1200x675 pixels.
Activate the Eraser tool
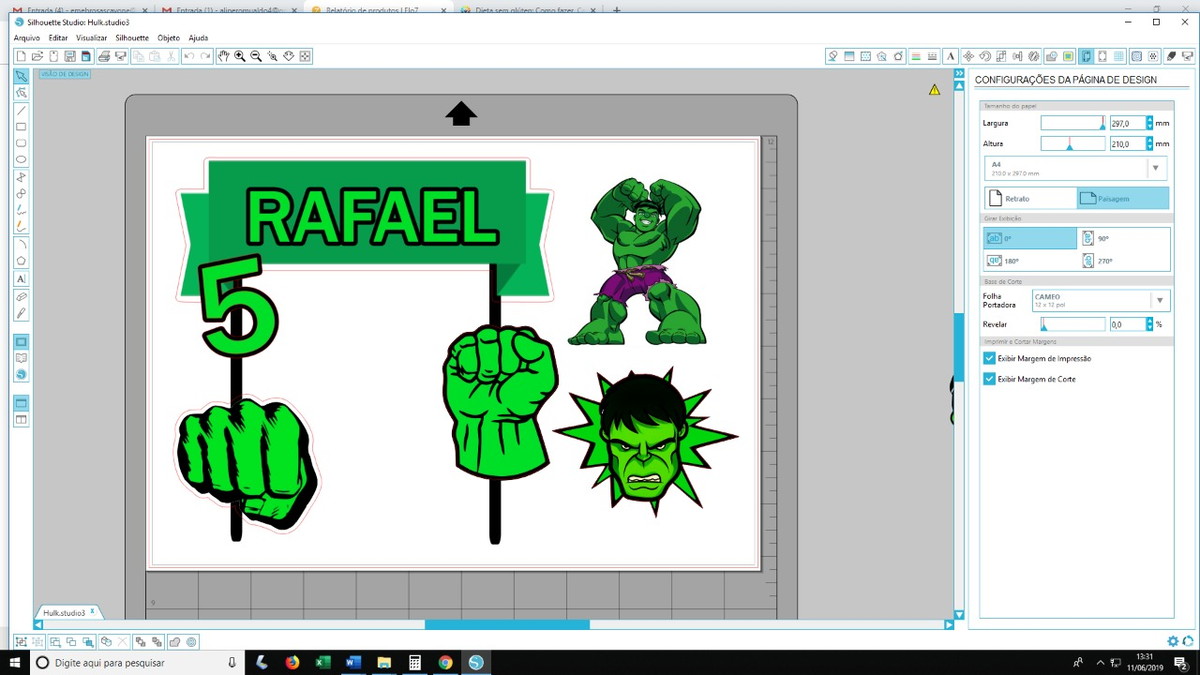21,297
